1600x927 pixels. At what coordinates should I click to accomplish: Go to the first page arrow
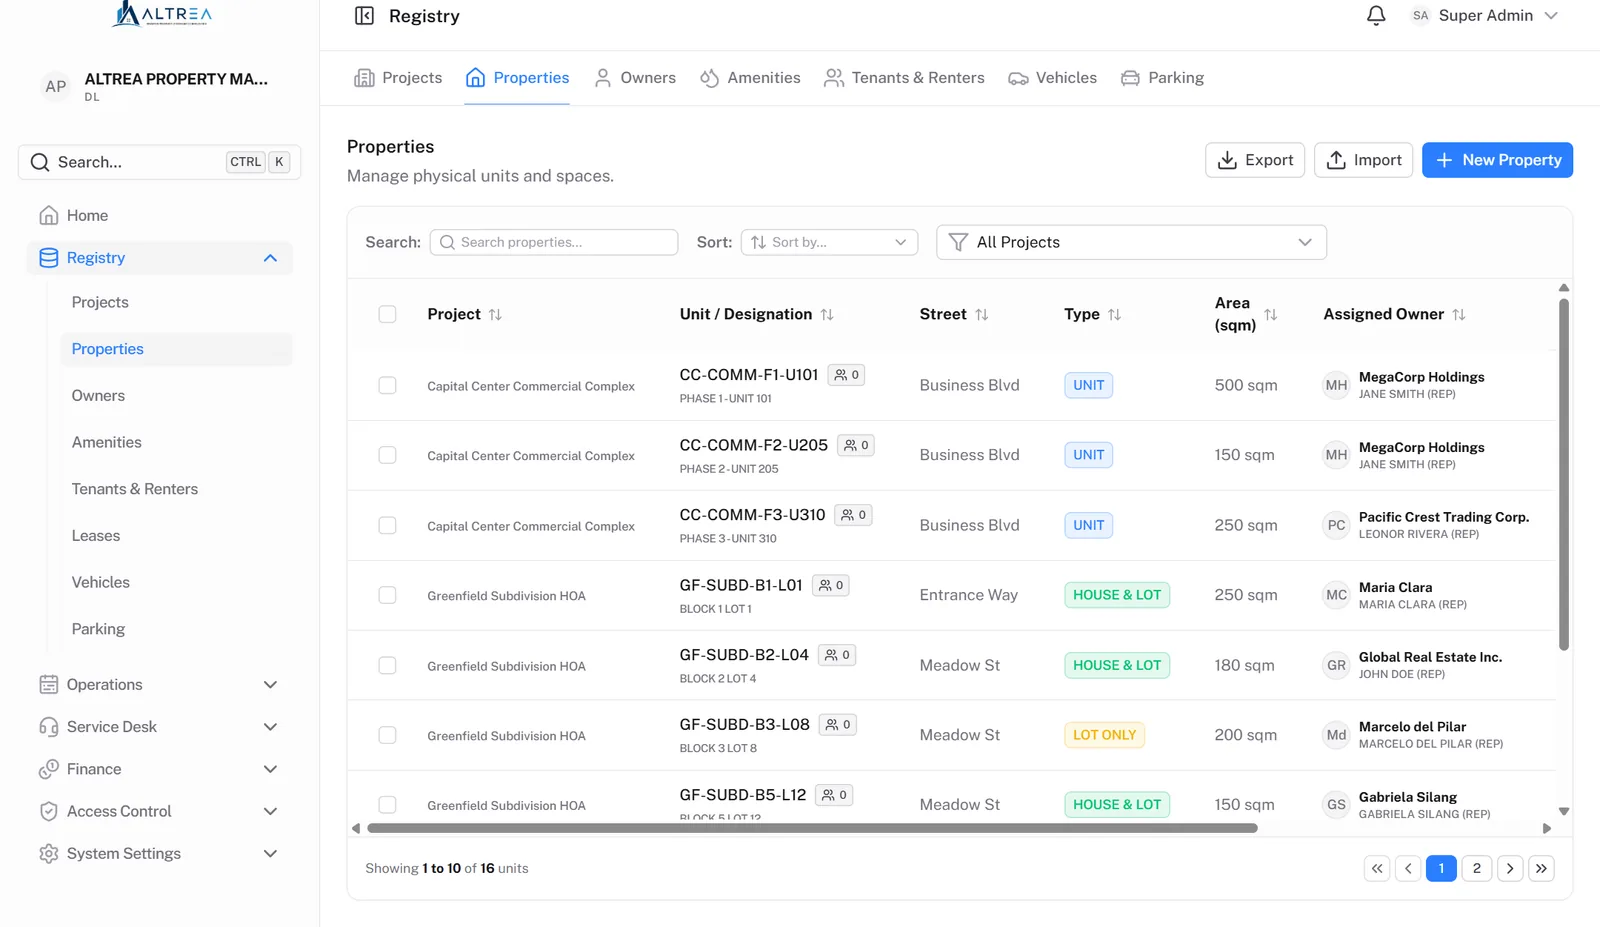tap(1377, 868)
